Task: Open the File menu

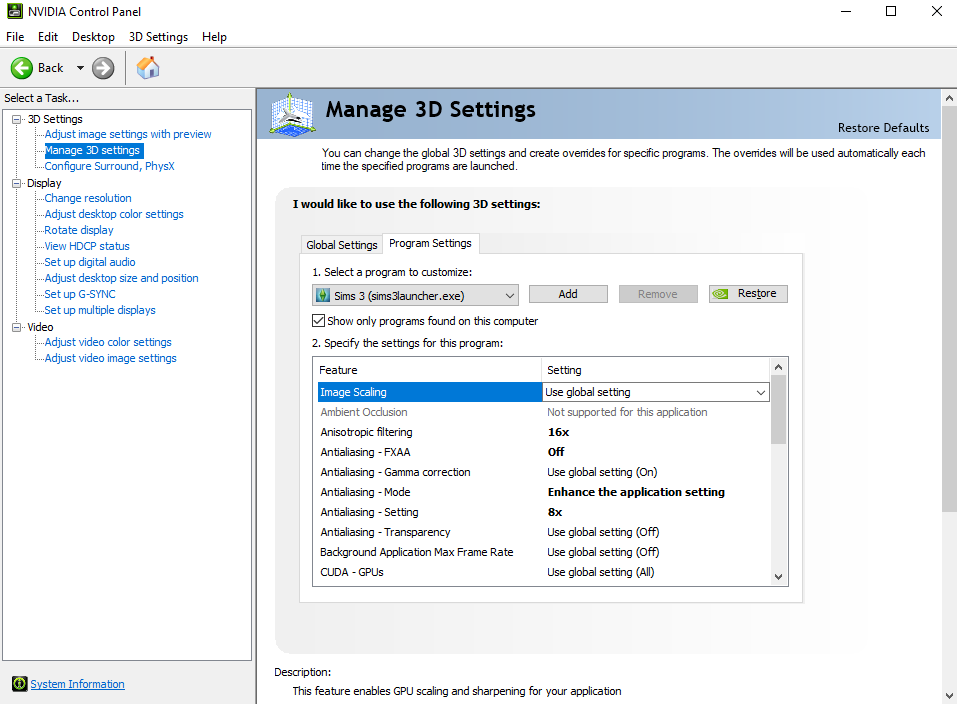Action: coord(15,37)
